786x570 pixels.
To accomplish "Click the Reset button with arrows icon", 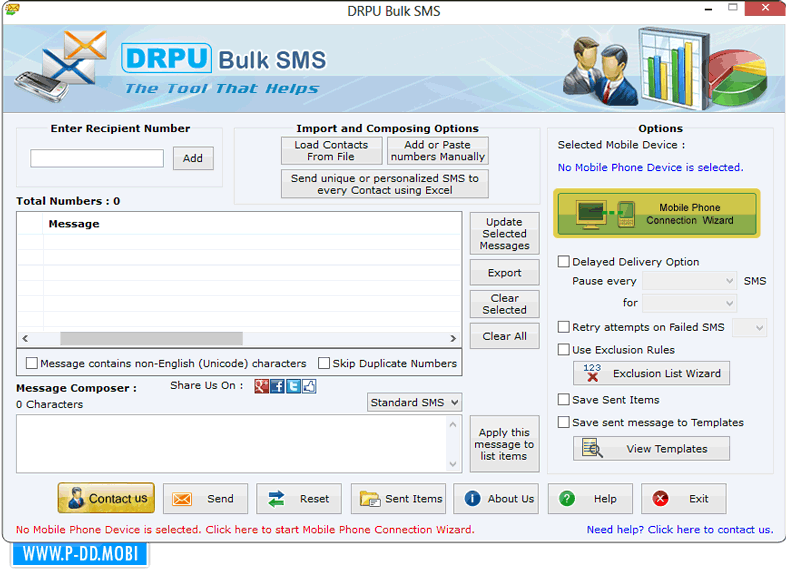I will pos(299,499).
